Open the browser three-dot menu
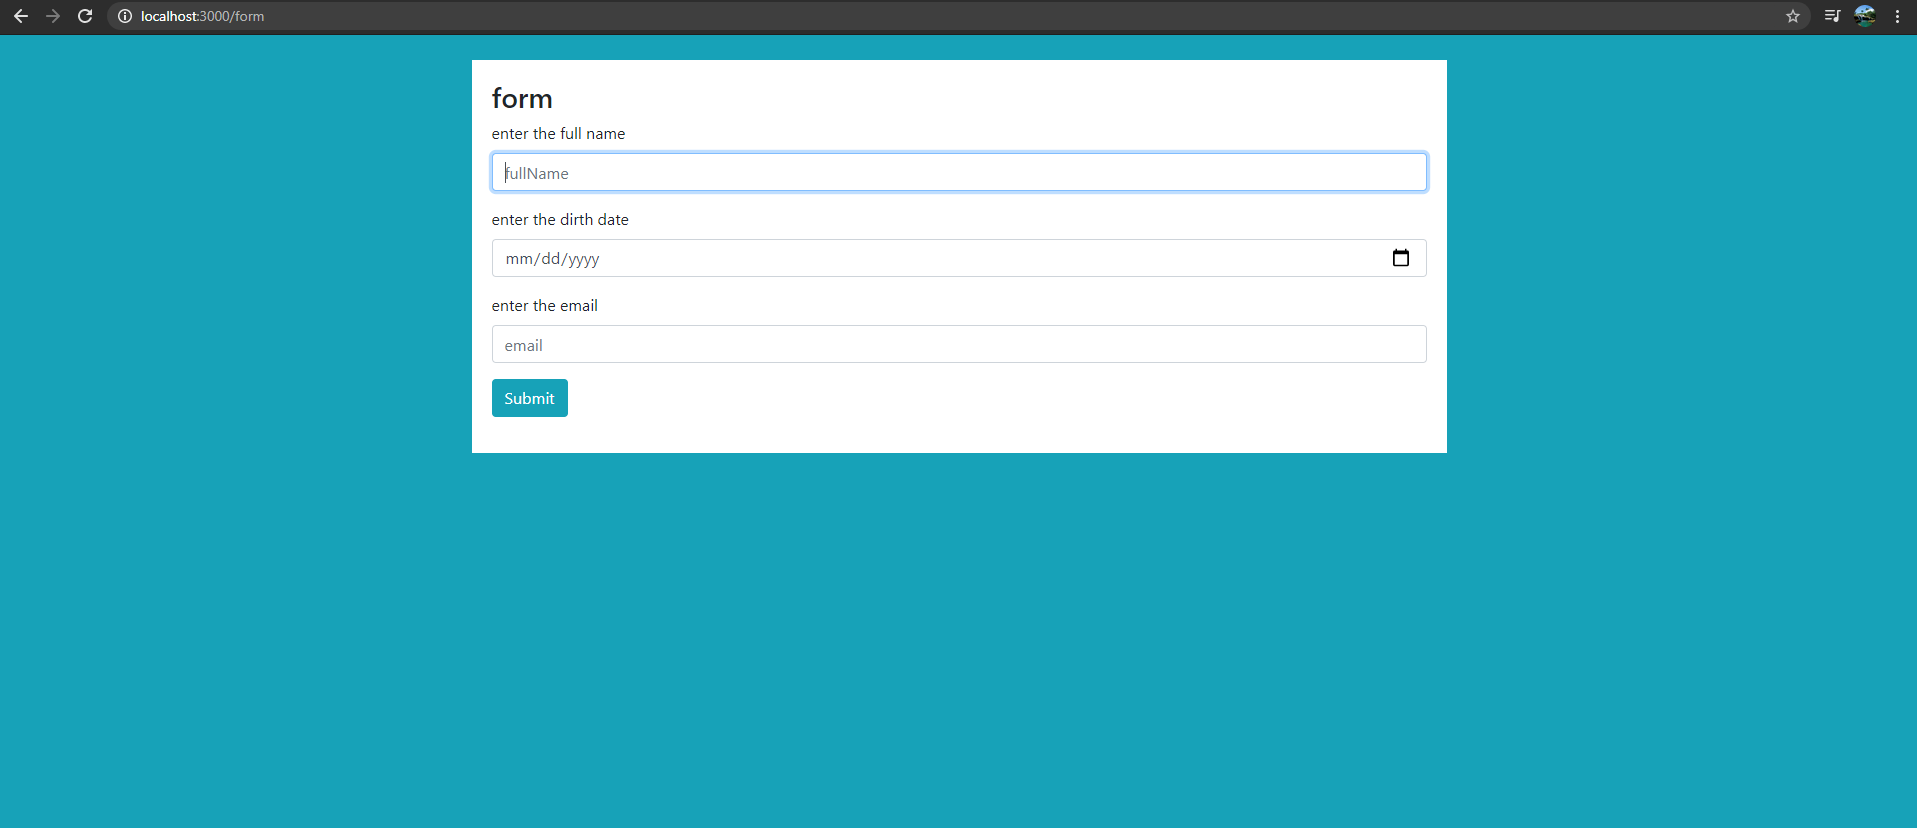 [1897, 16]
